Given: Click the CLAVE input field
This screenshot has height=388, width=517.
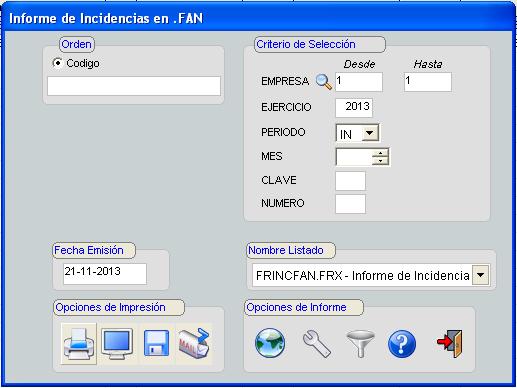Looking at the screenshot, I should (350, 181).
